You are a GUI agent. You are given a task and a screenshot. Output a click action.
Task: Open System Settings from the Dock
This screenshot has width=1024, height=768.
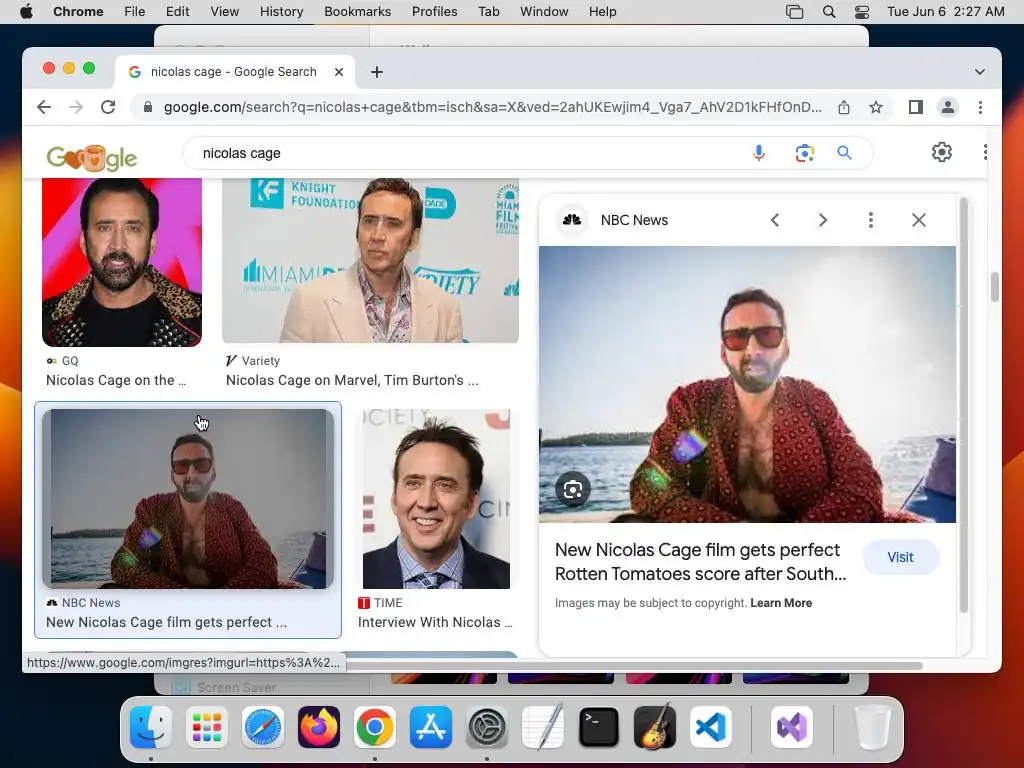click(x=487, y=727)
